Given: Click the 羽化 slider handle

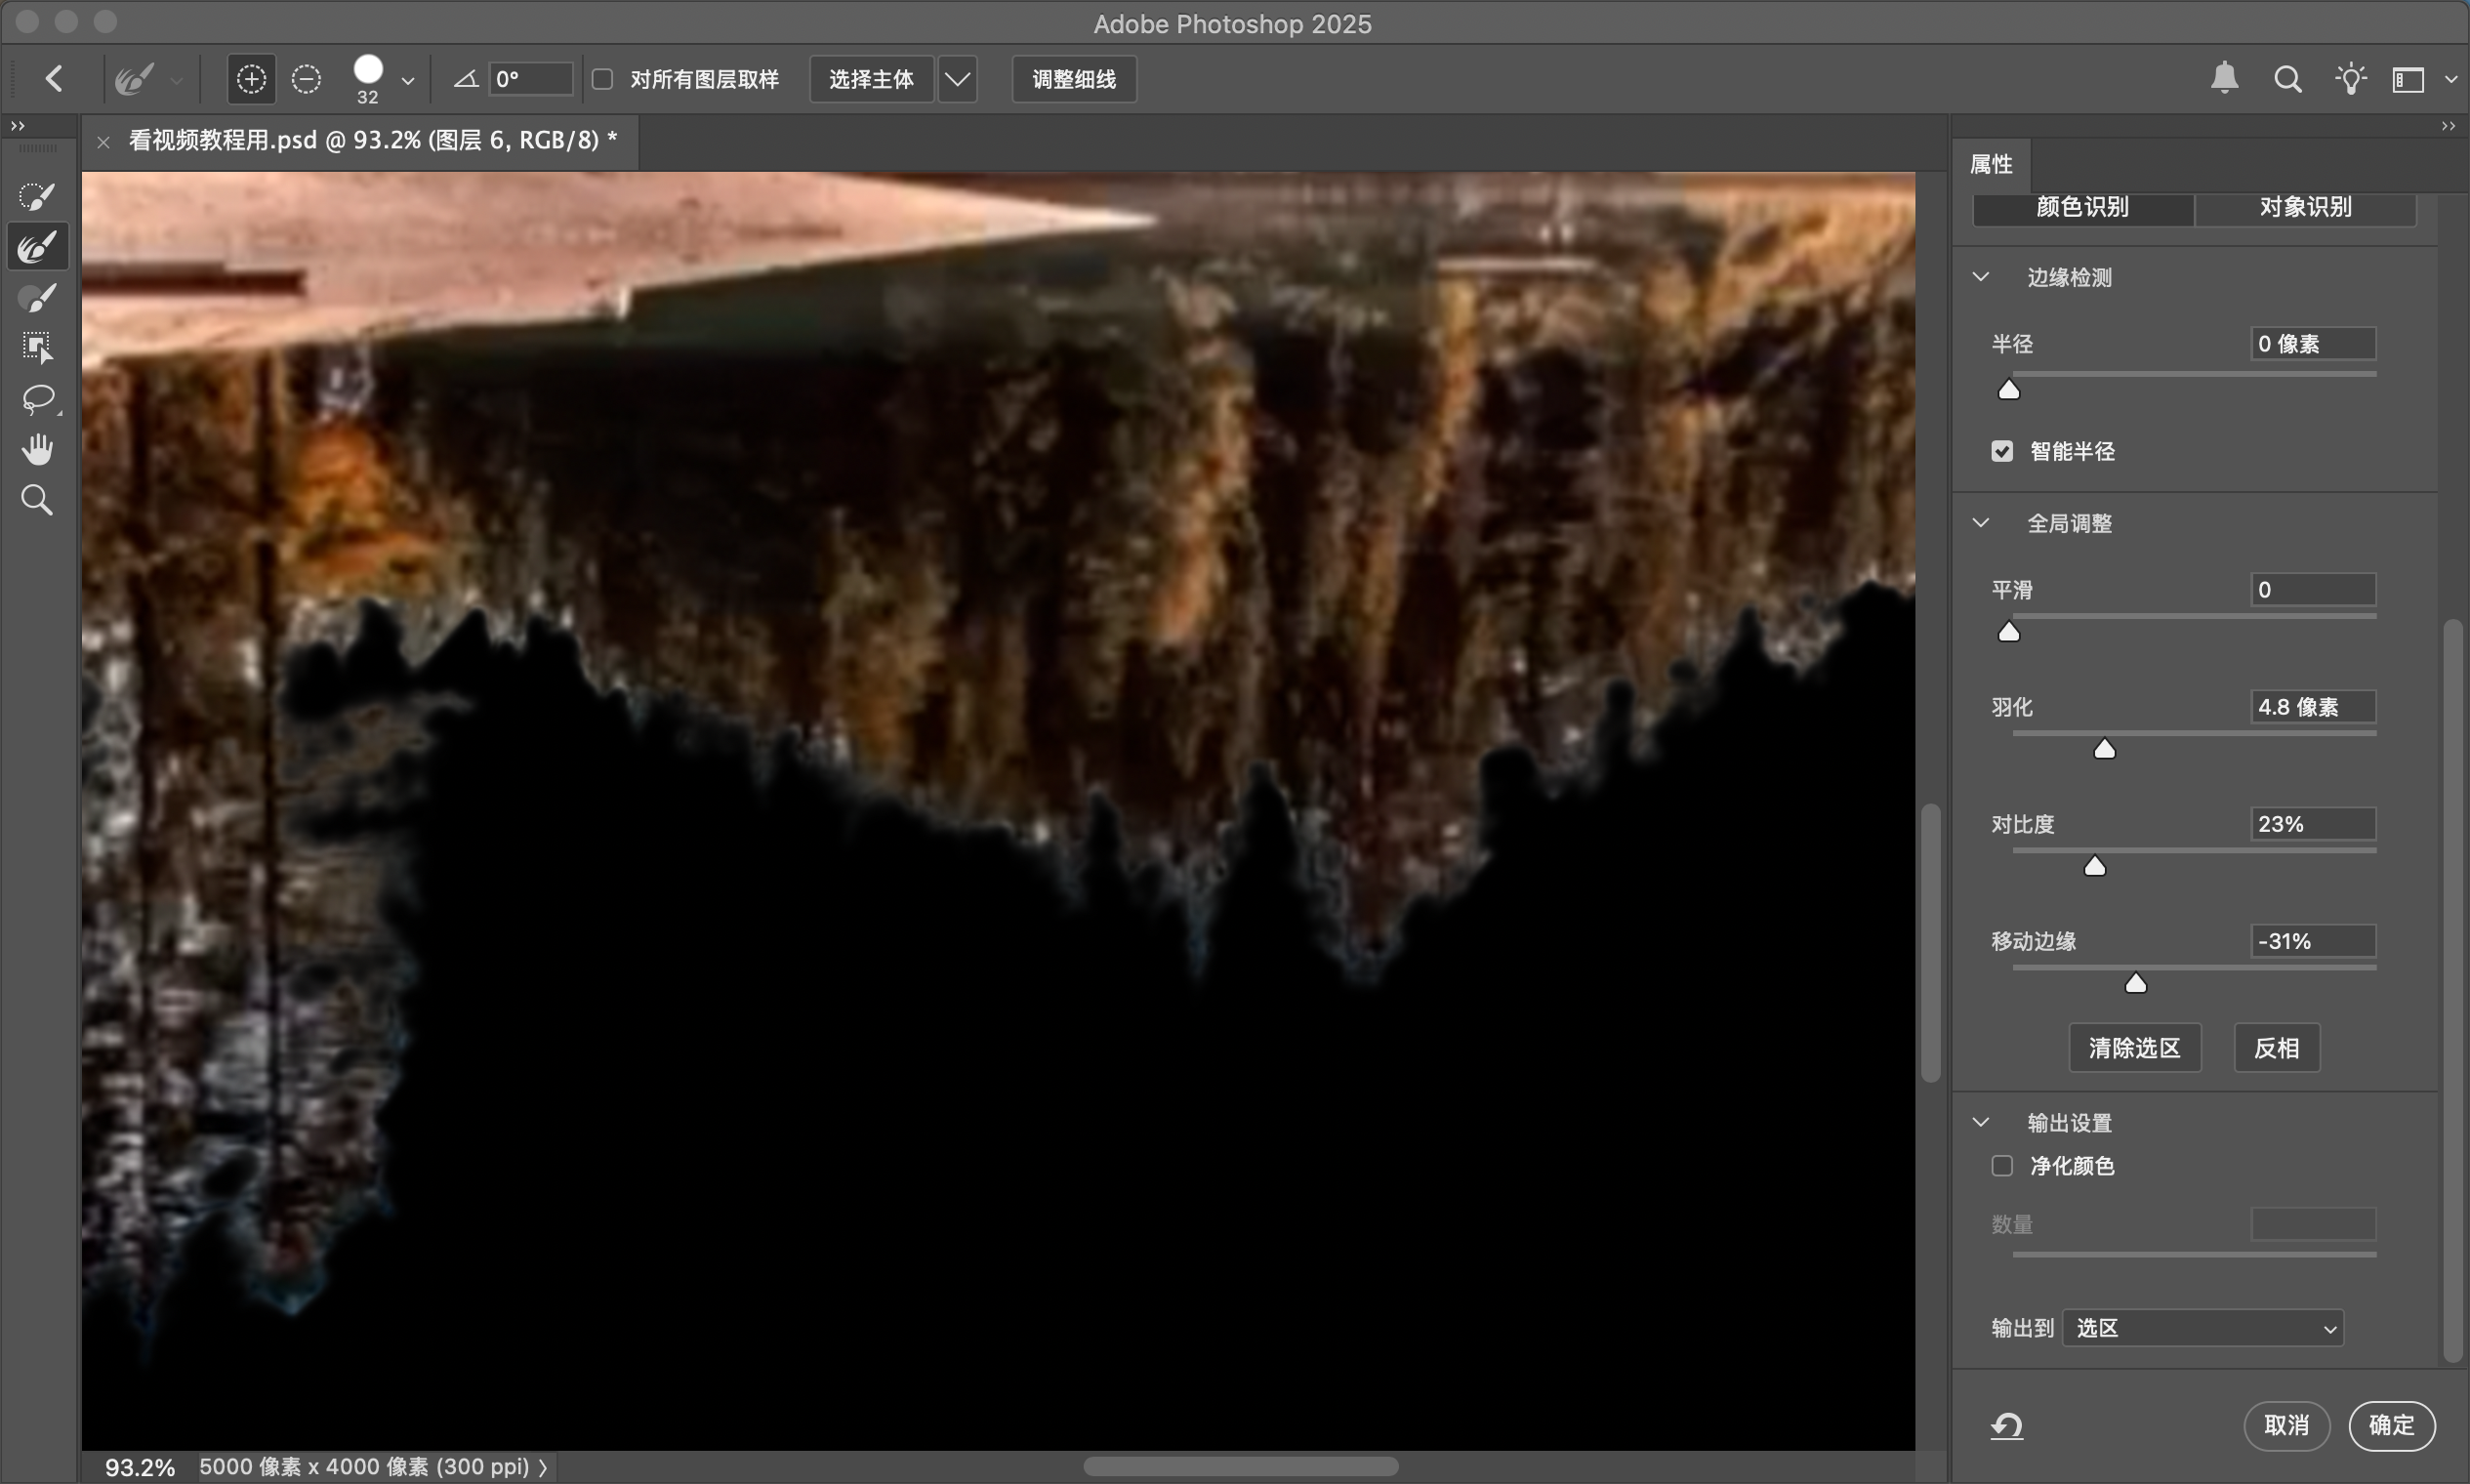Looking at the screenshot, I should tap(2104, 749).
